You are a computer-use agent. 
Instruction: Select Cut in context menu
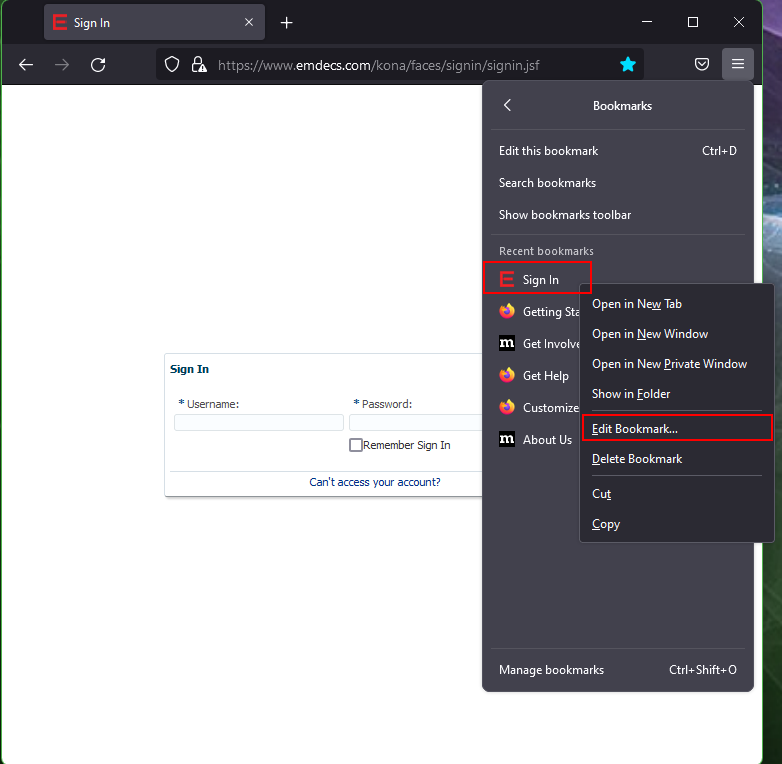[676, 493]
